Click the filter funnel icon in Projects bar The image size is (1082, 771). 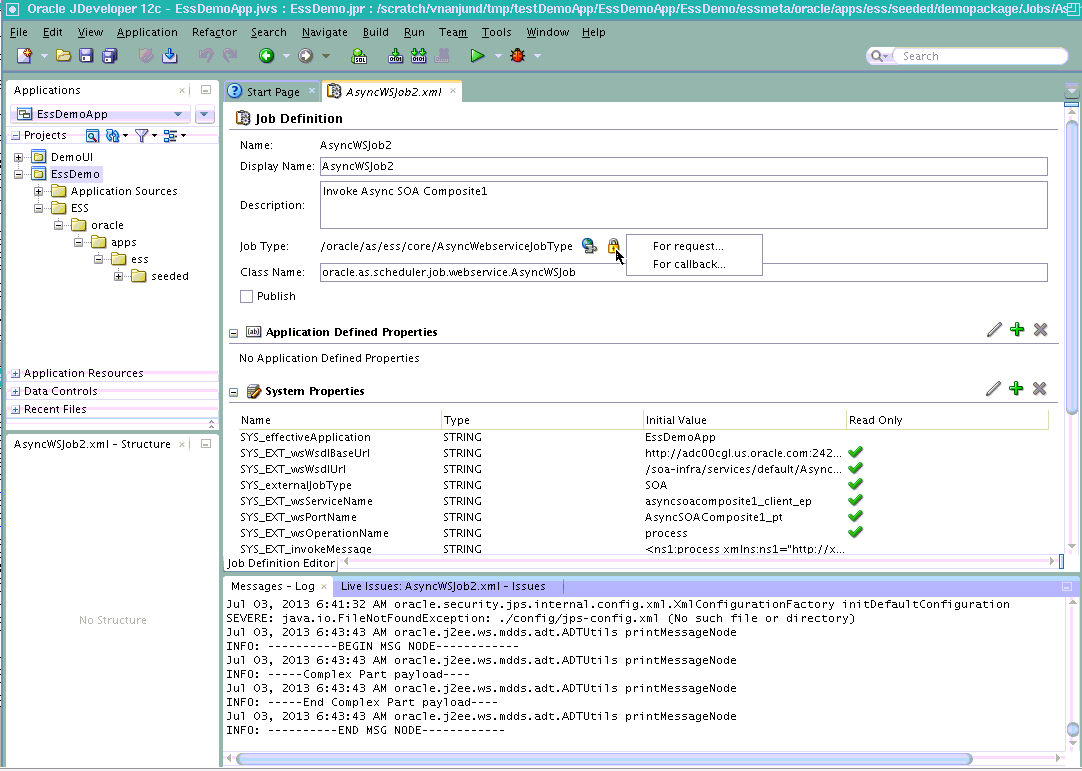point(141,136)
